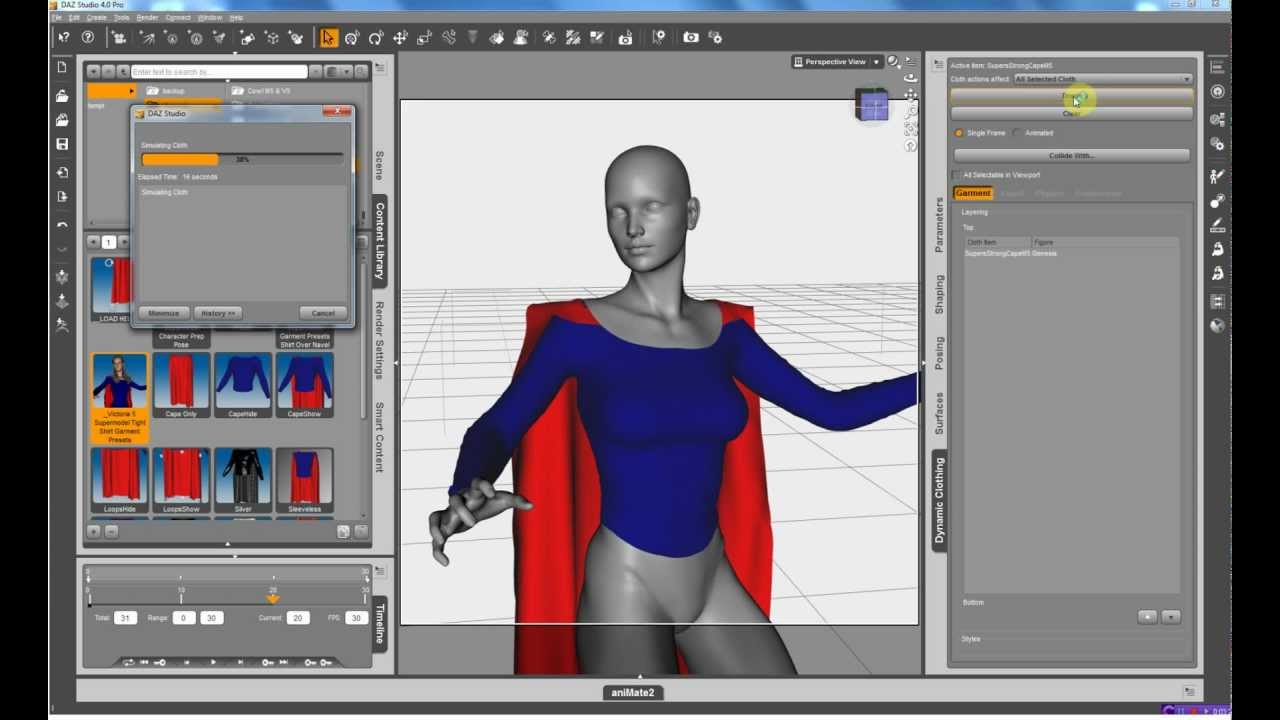Click the Minimize button in simulation dialog
Image resolution: width=1280 pixels, height=720 pixels.
(x=164, y=313)
